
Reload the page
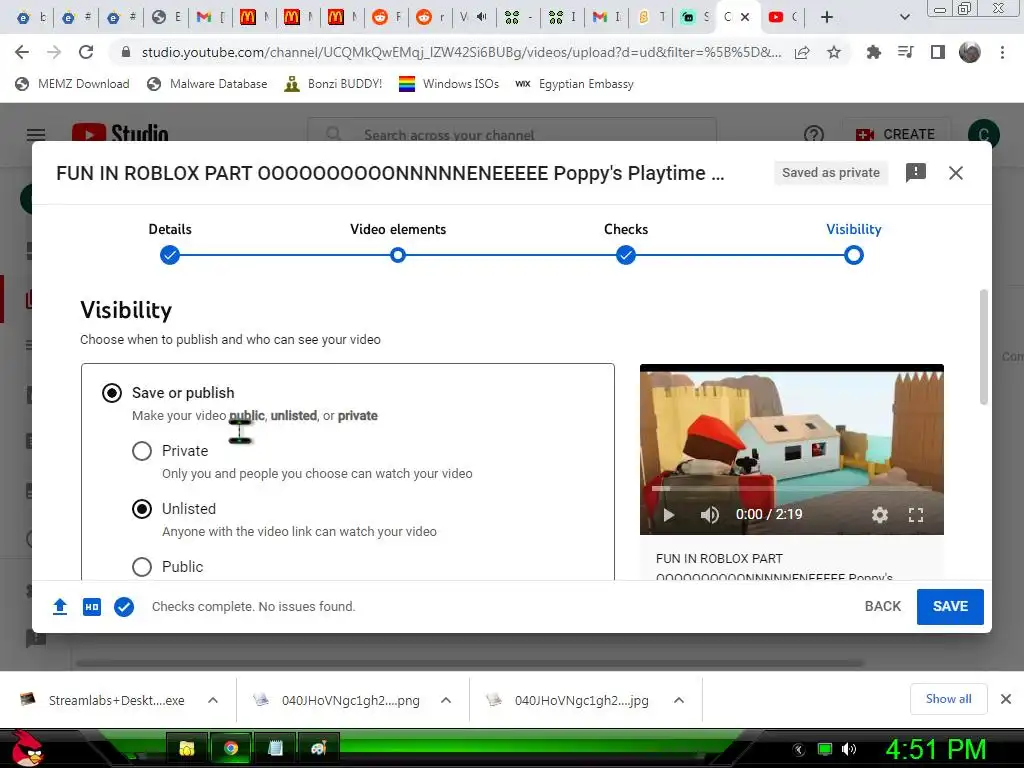(86, 52)
